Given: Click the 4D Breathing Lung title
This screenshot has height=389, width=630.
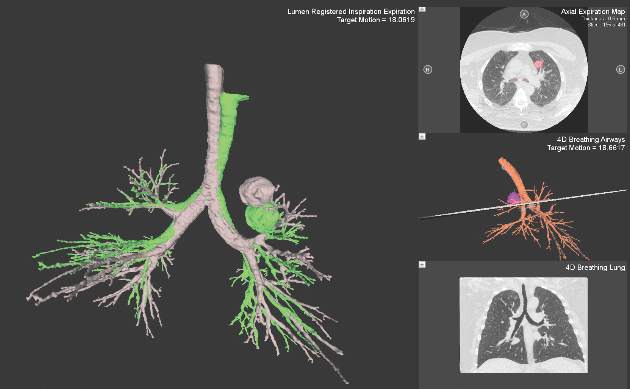Looking at the screenshot, I should 595,267.
